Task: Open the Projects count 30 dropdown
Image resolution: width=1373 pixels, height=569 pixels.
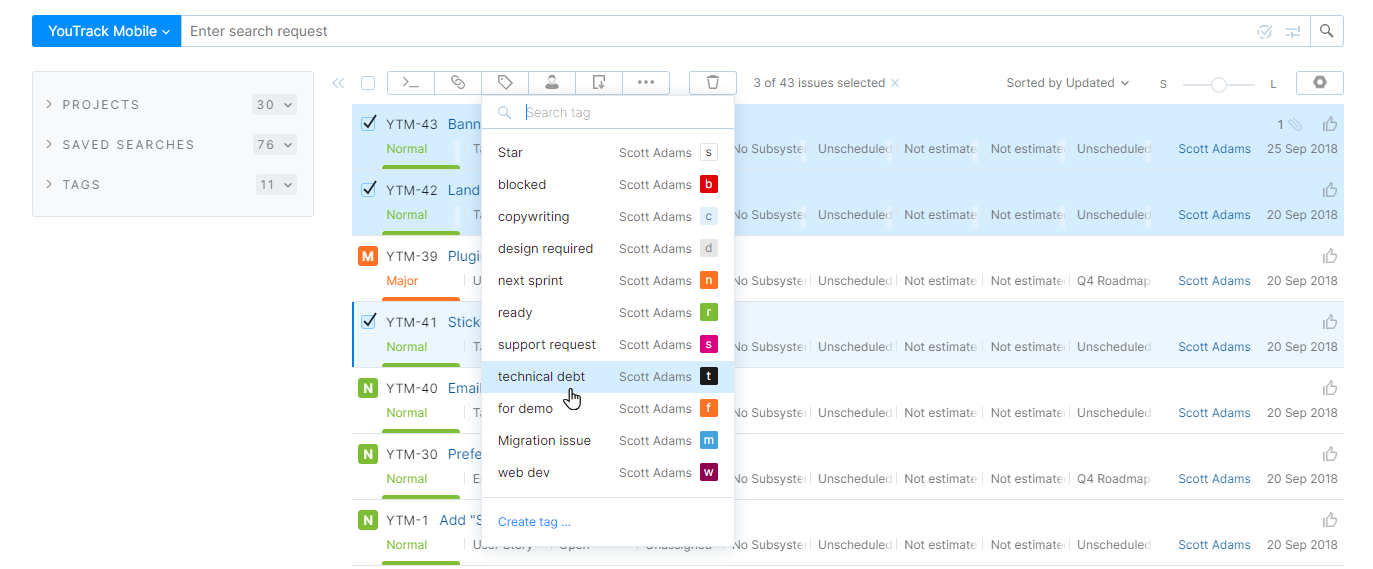Action: 275,105
